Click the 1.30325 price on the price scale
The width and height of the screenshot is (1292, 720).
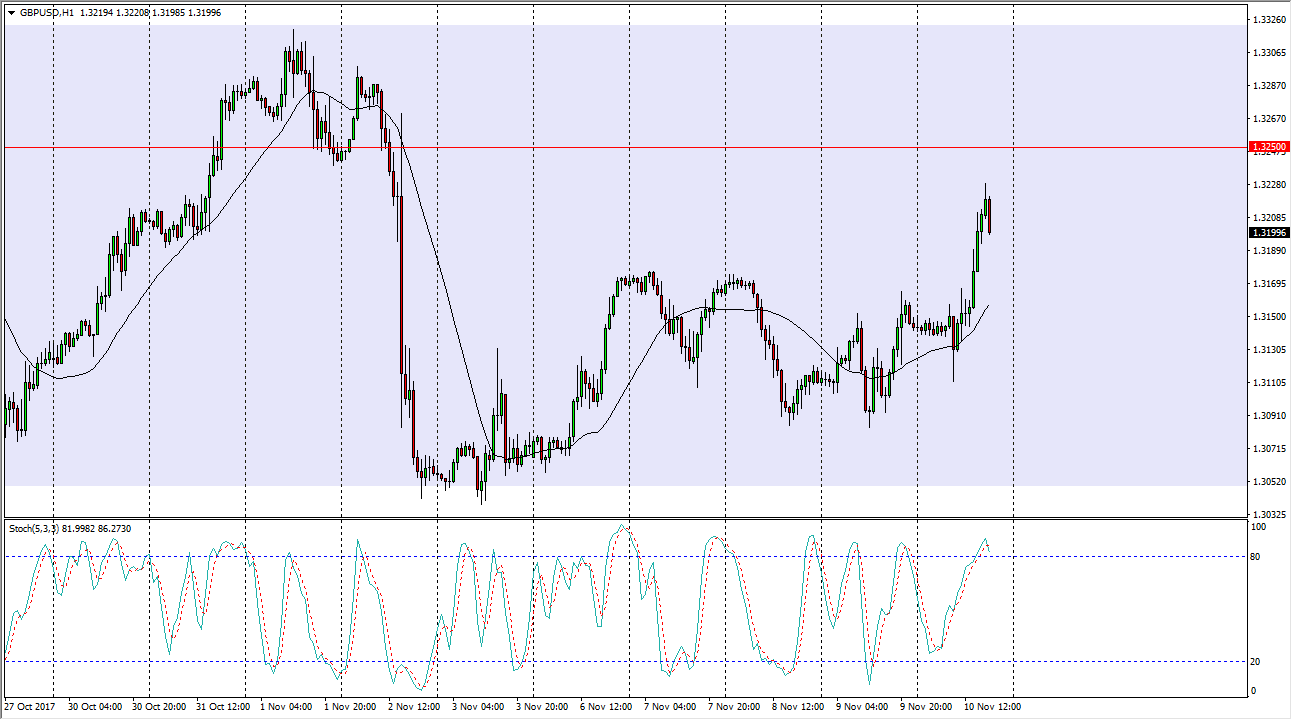[1269, 514]
